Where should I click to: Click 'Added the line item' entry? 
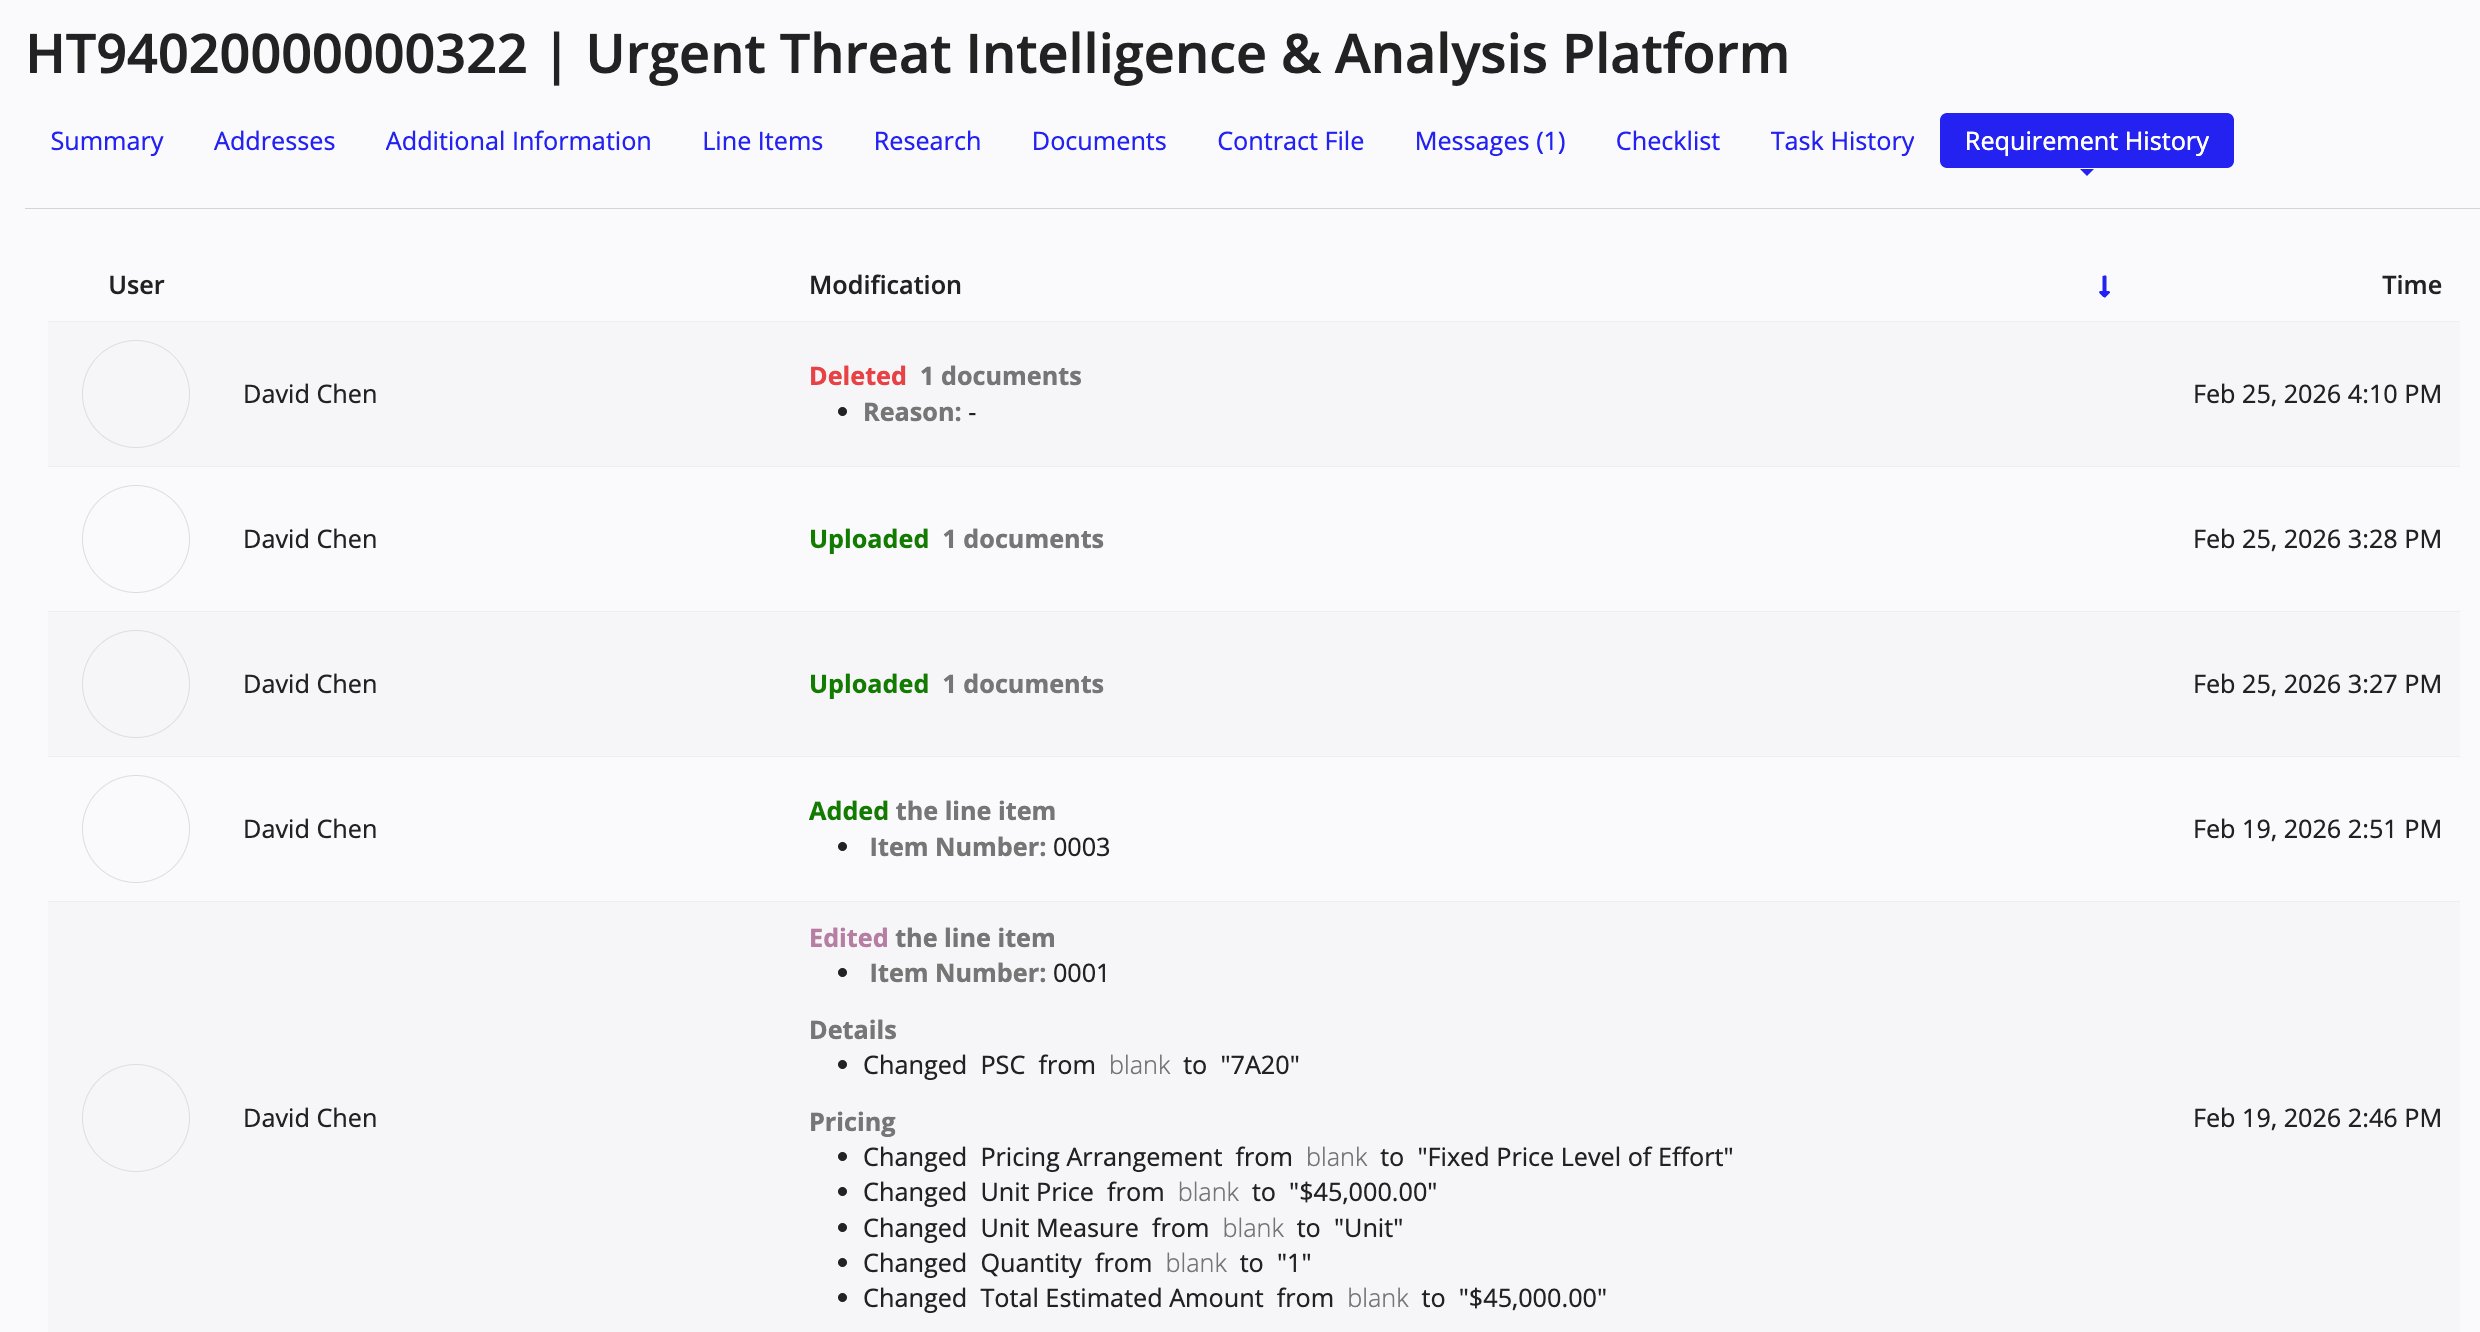[932, 811]
